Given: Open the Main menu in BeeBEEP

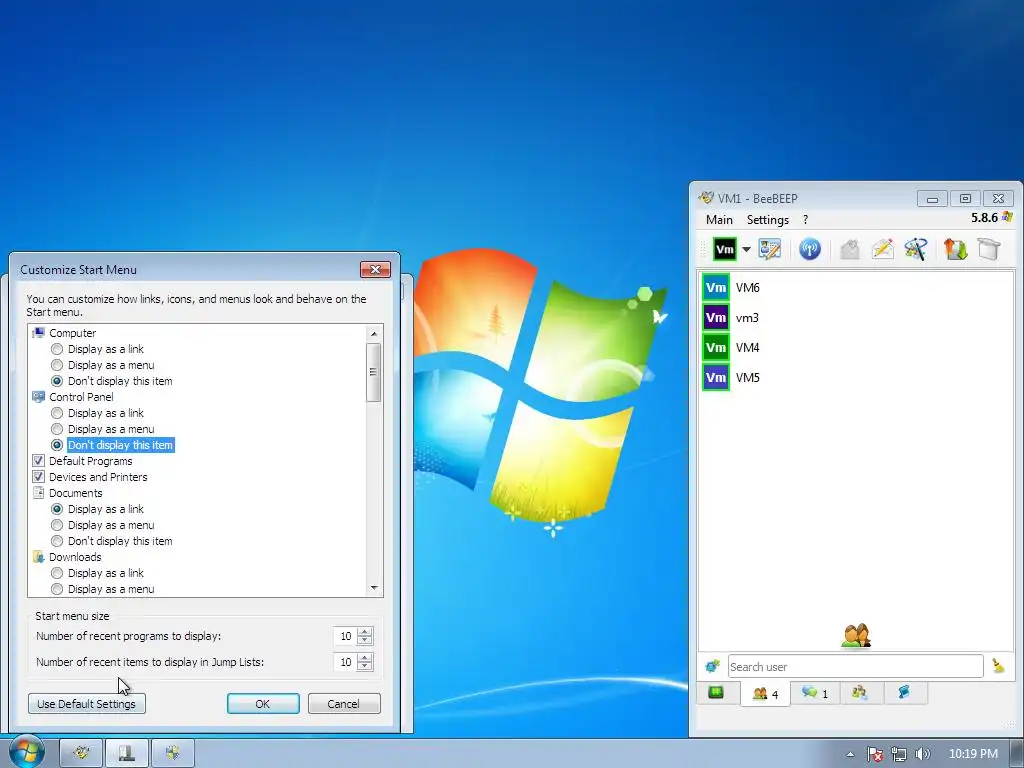Looking at the screenshot, I should click(719, 219).
